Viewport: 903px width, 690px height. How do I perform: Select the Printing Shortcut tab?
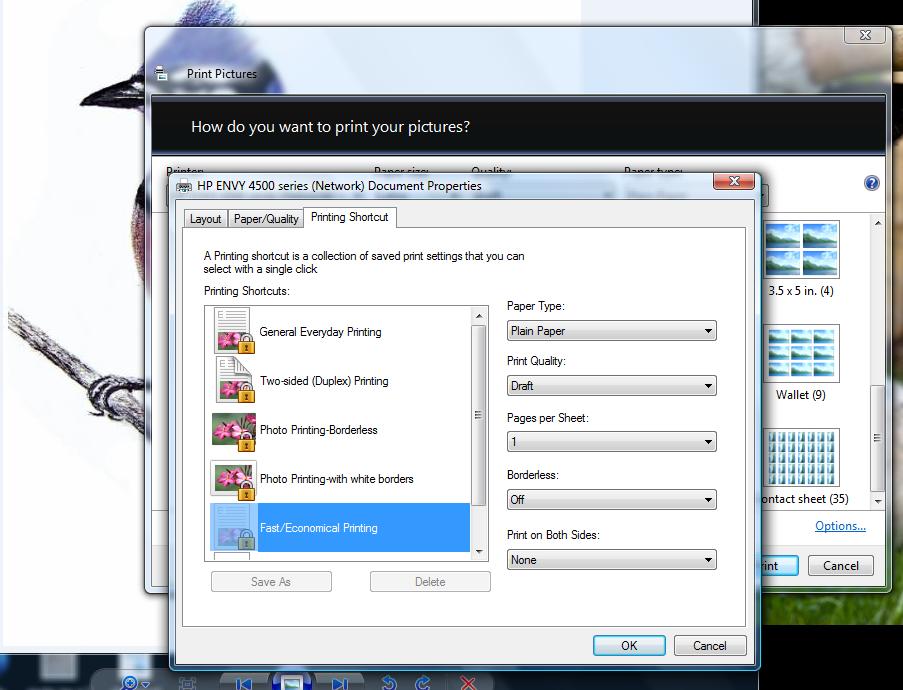[x=350, y=217]
